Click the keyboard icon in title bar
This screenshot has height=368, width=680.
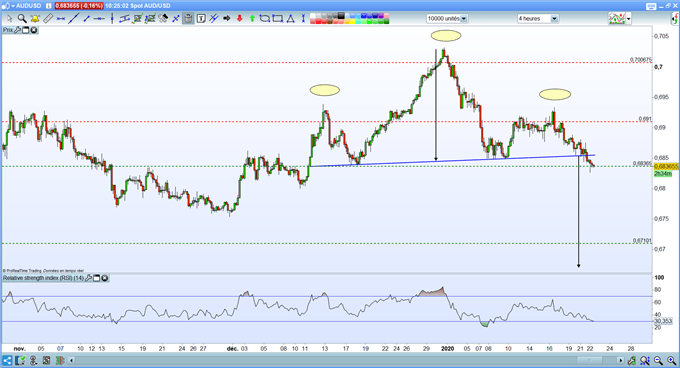(x=651, y=6)
